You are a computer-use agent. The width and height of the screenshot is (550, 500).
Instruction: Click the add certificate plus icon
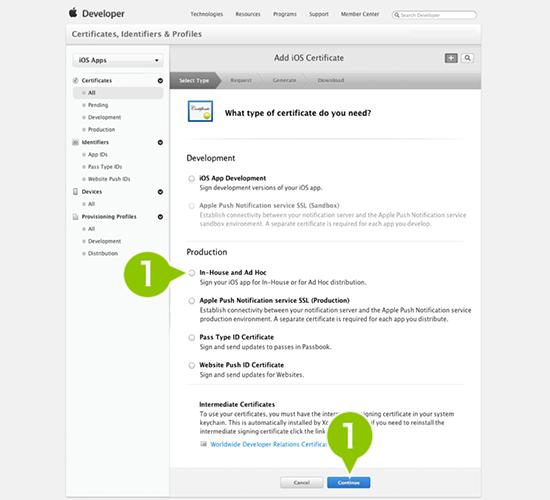click(x=451, y=58)
